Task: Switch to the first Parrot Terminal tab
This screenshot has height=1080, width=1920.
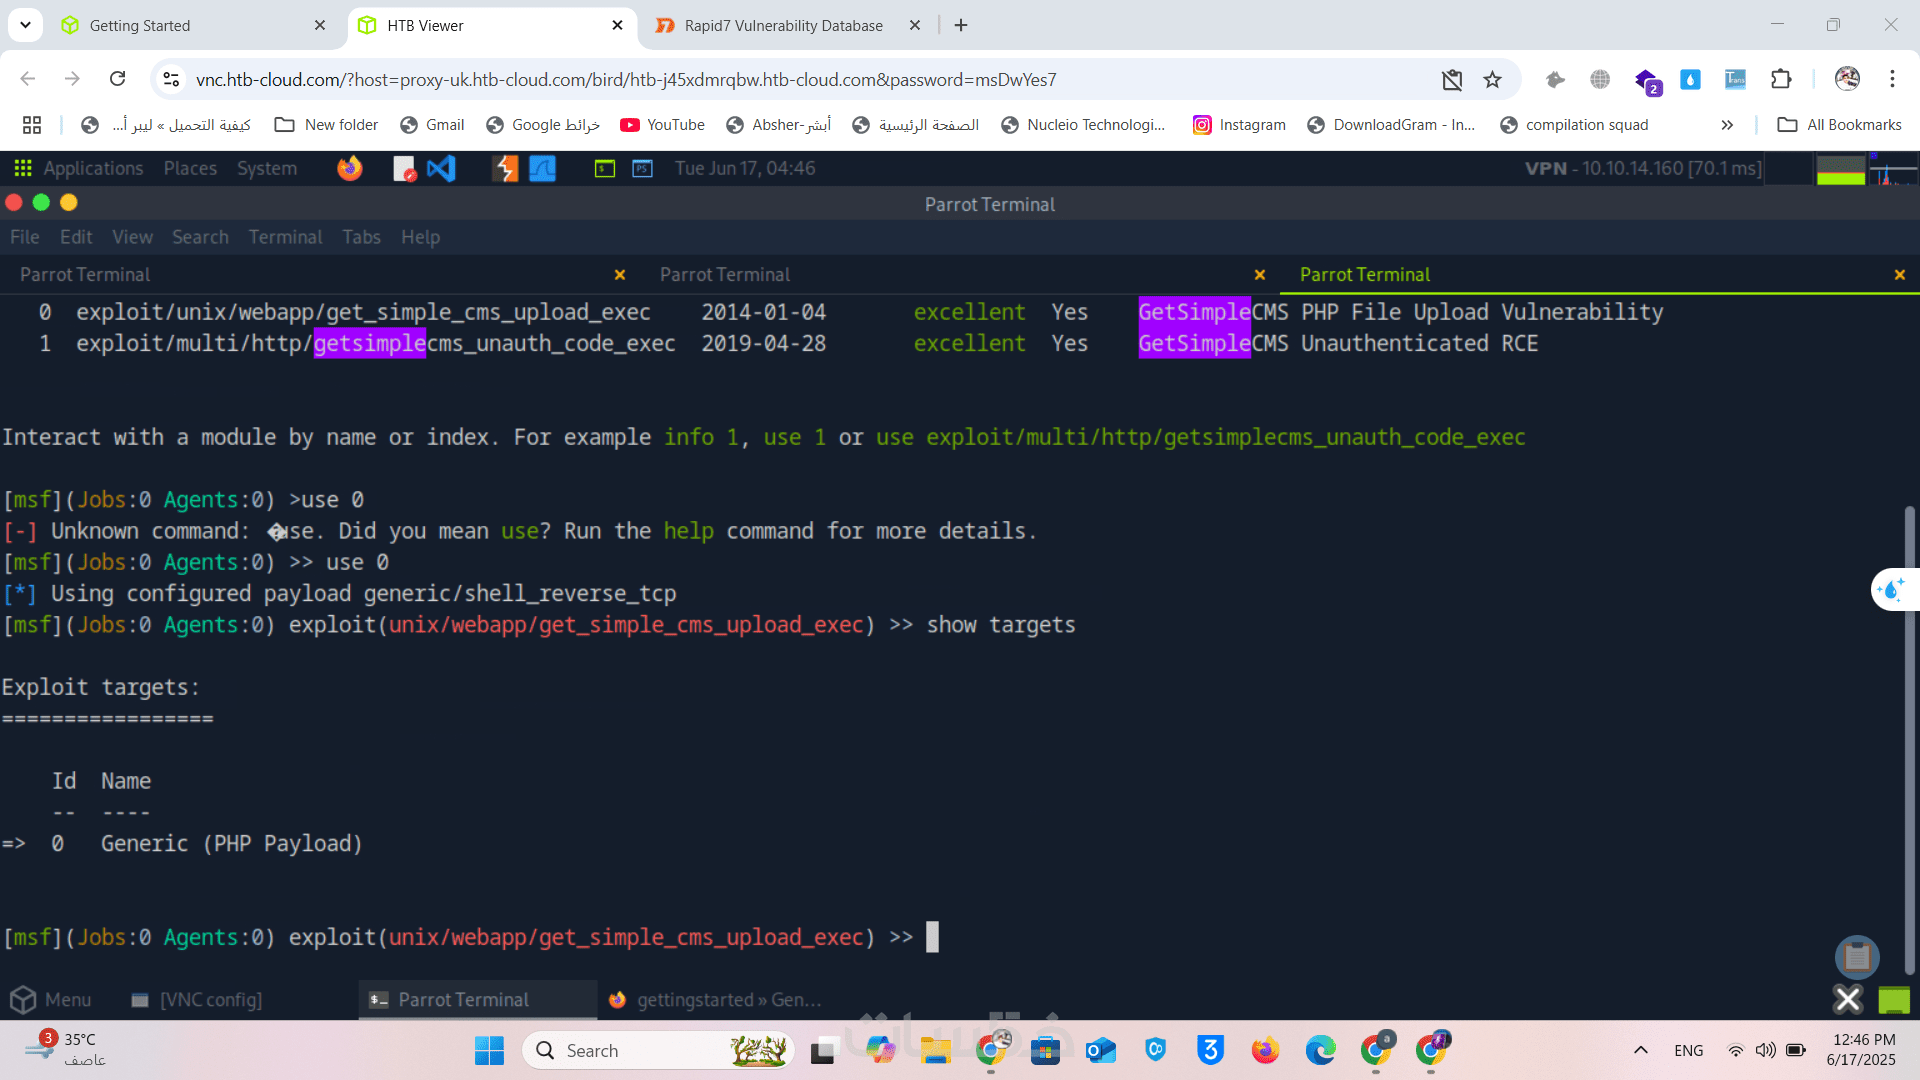Action: 85,274
